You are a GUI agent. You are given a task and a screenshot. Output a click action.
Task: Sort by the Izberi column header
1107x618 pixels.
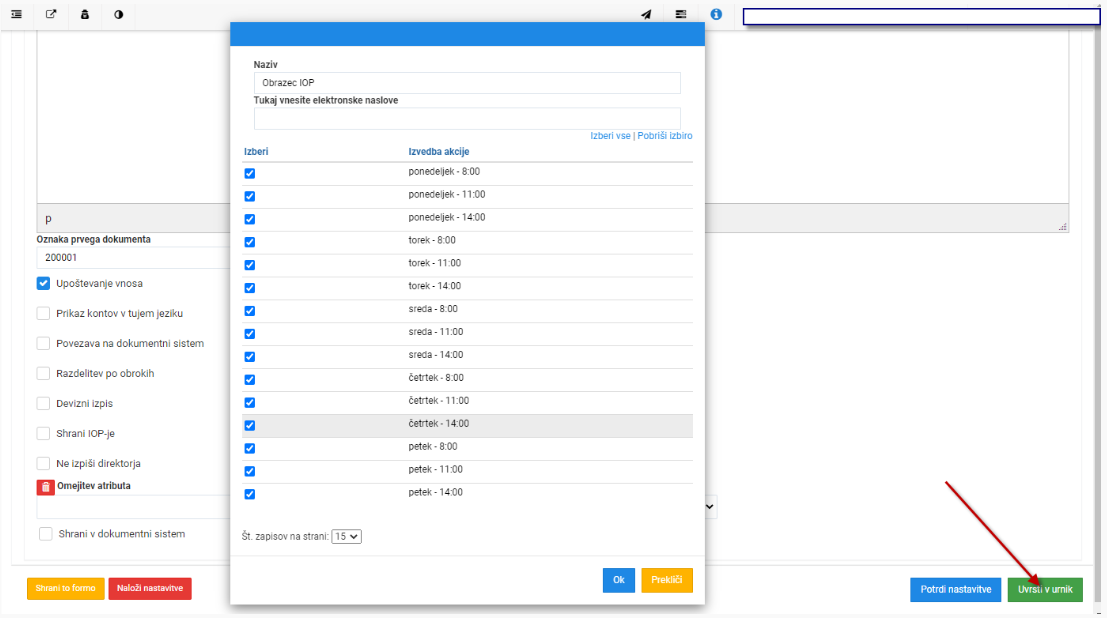point(256,152)
